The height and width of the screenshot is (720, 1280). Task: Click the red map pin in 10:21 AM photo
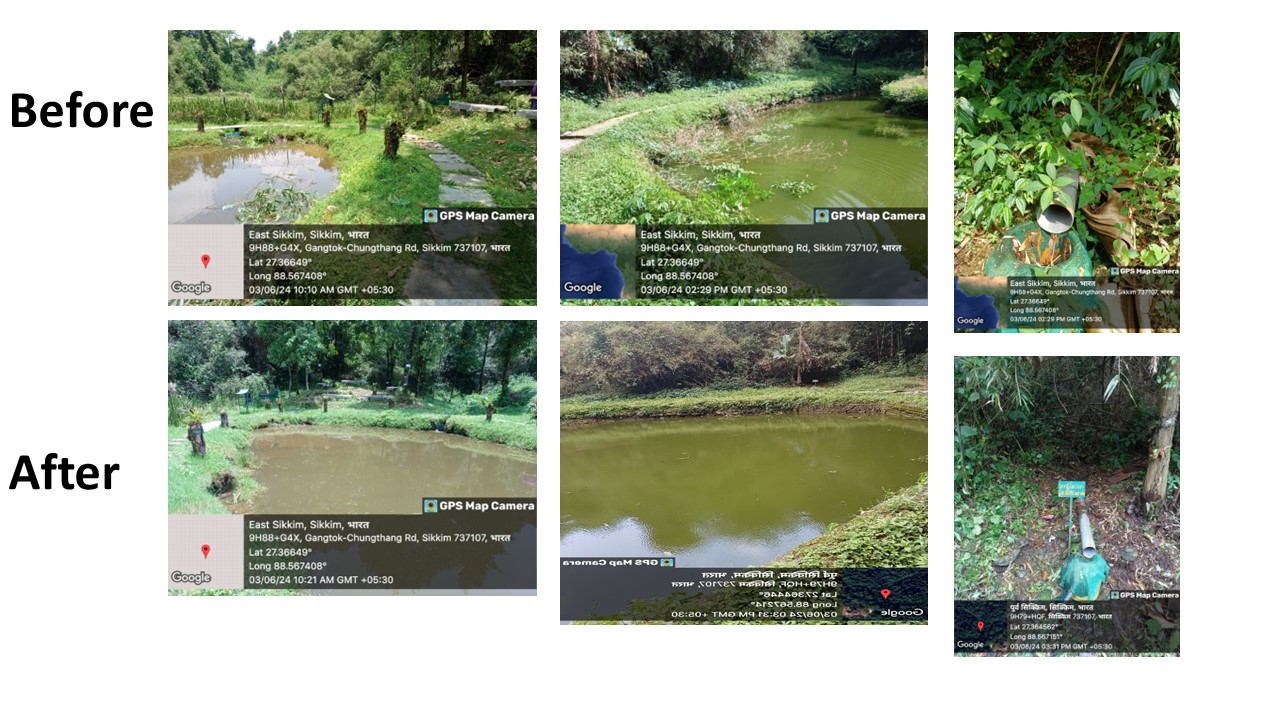tap(205, 551)
